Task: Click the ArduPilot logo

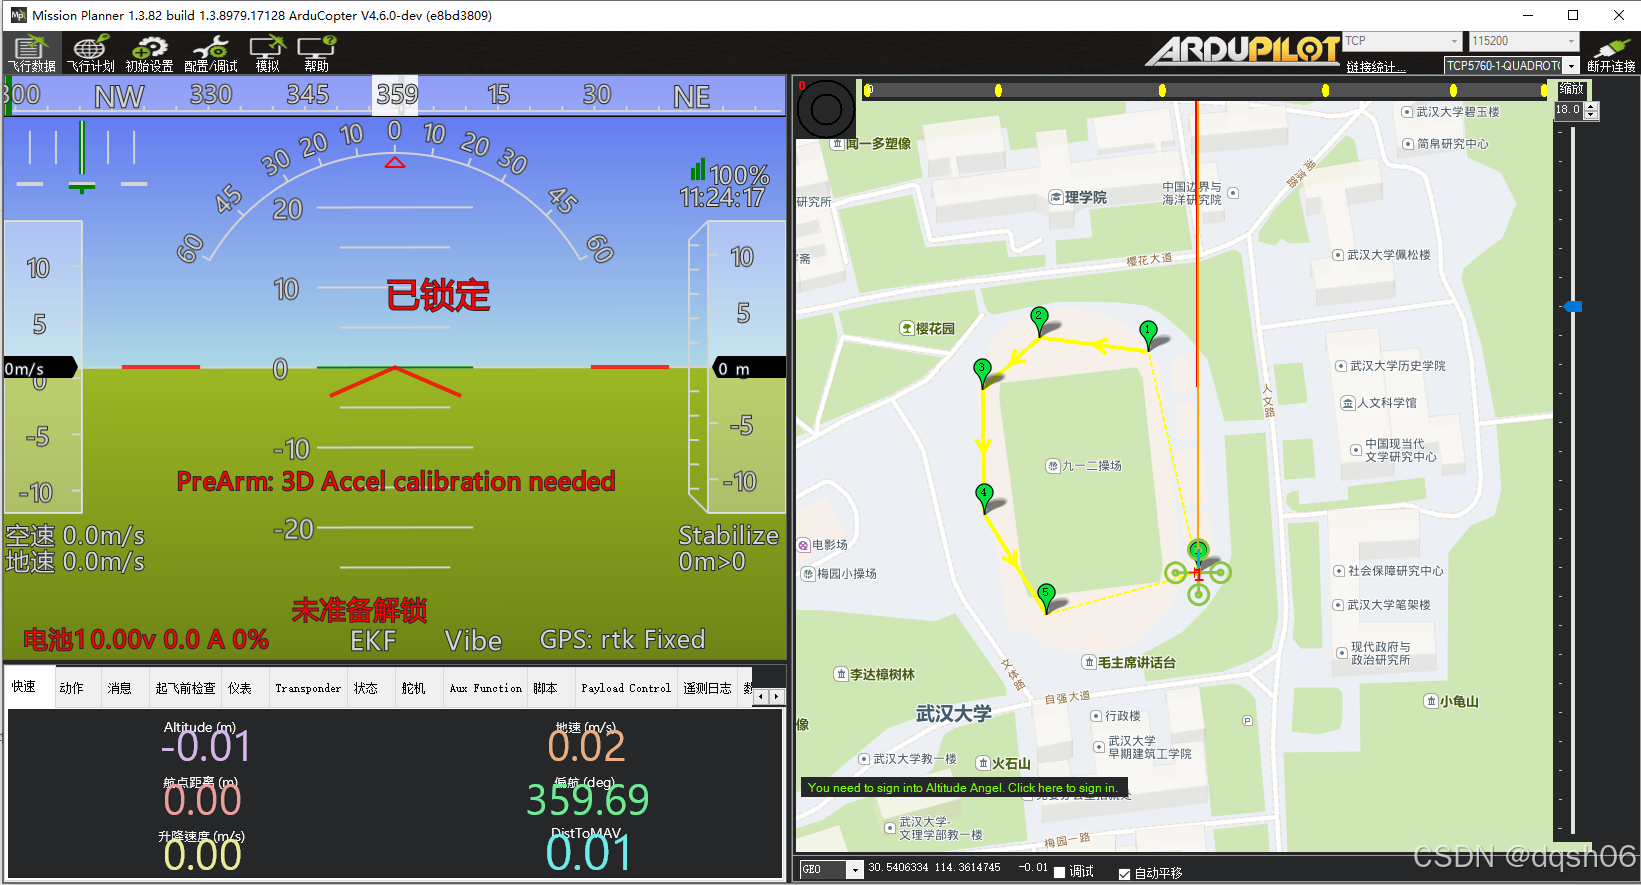Action: tap(1243, 50)
